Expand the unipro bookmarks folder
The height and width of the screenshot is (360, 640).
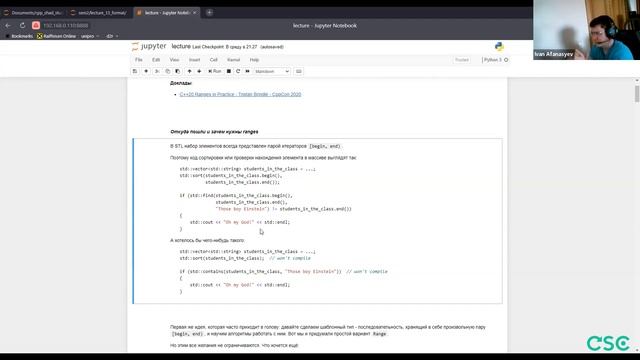coord(90,36)
